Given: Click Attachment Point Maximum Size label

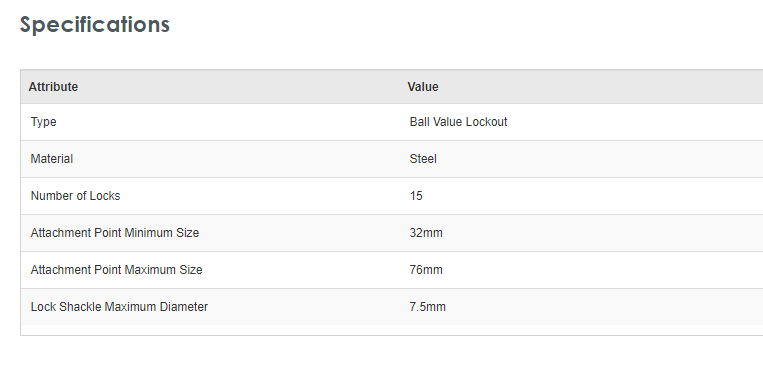Looking at the screenshot, I should 116,270.
